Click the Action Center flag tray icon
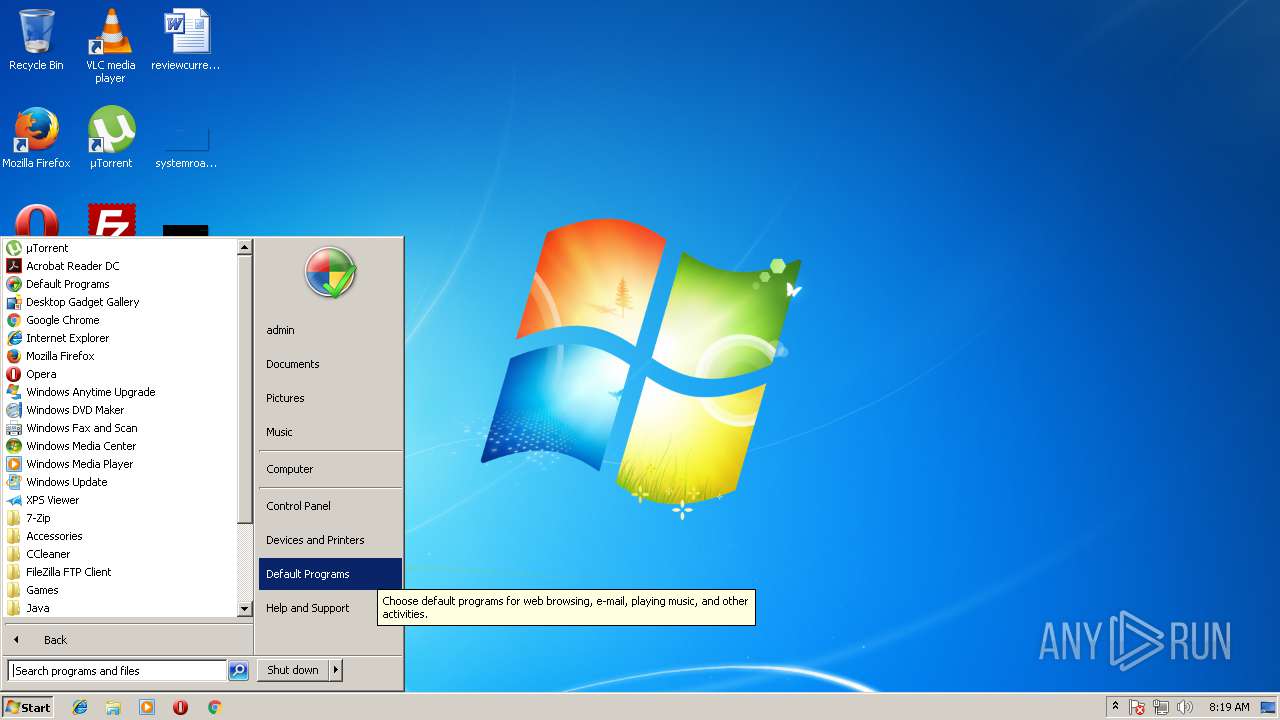The height and width of the screenshot is (720, 1280). [x=1137, y=707]
